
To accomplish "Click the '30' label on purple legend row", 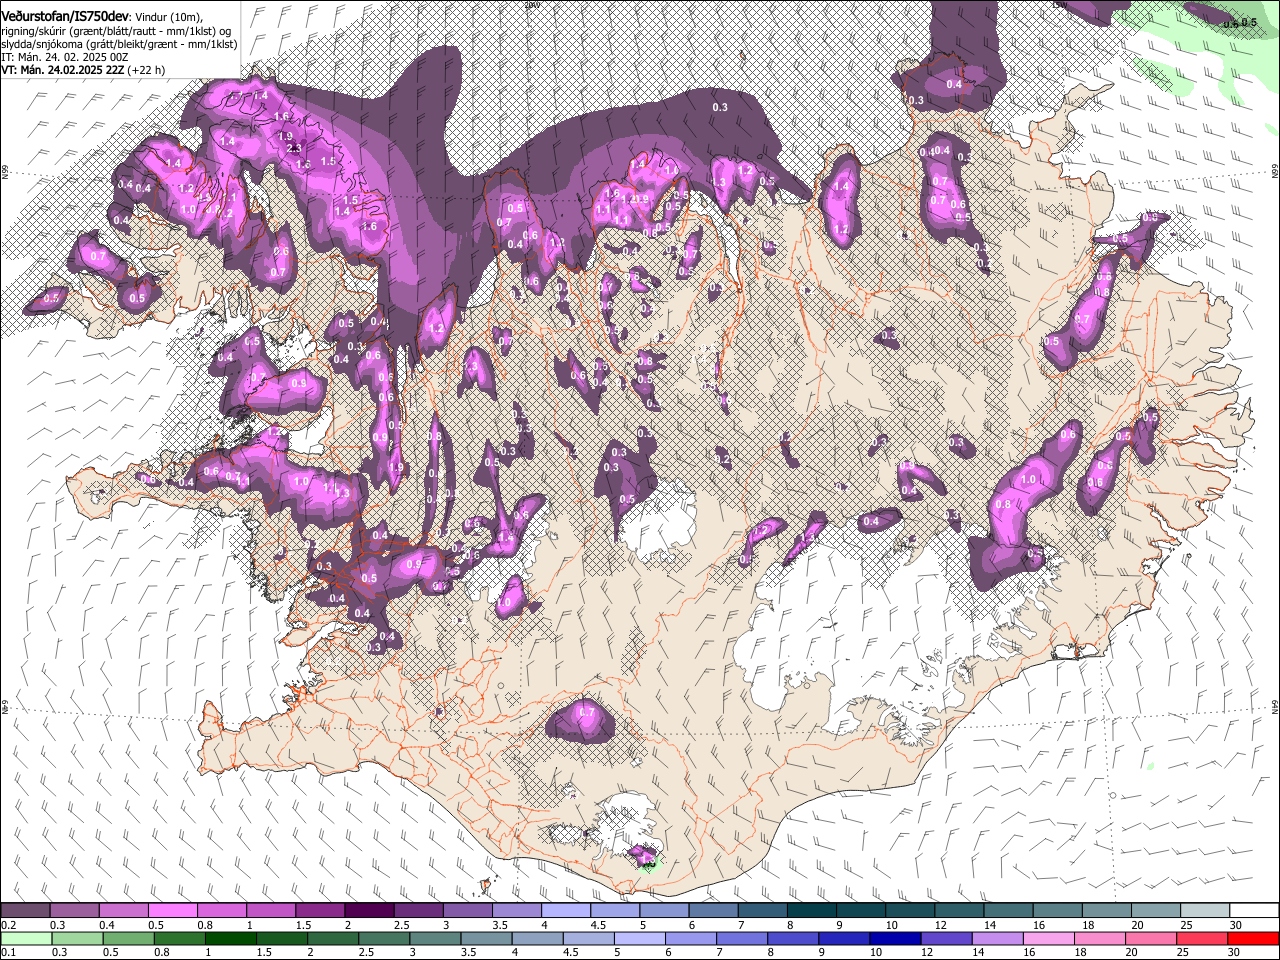I will pyautogui.click(x=1235, y=925).
